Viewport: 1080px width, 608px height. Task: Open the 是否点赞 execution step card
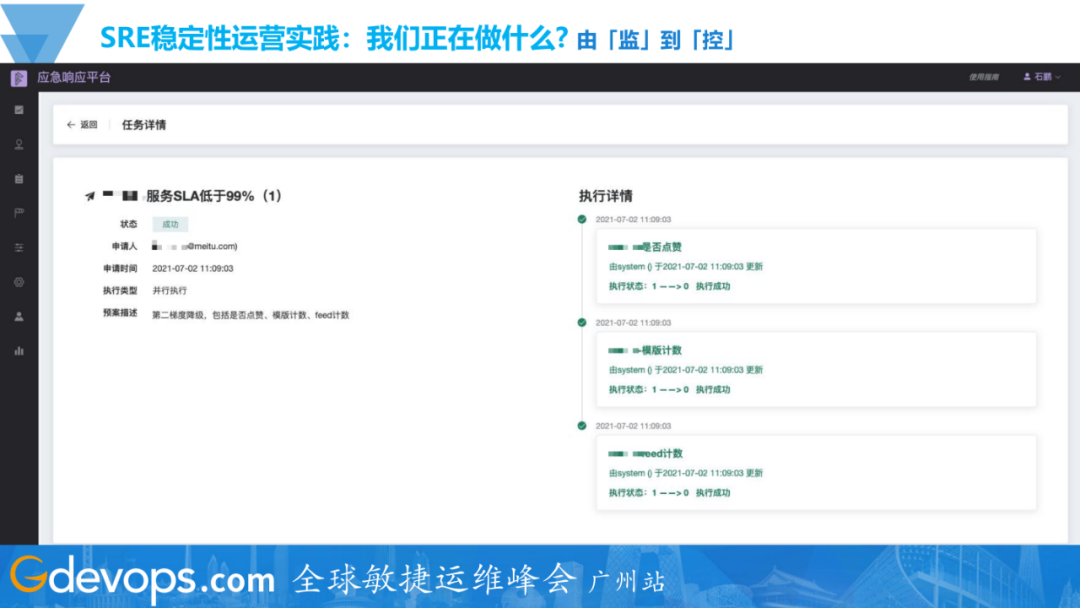(x=816, y=266)
